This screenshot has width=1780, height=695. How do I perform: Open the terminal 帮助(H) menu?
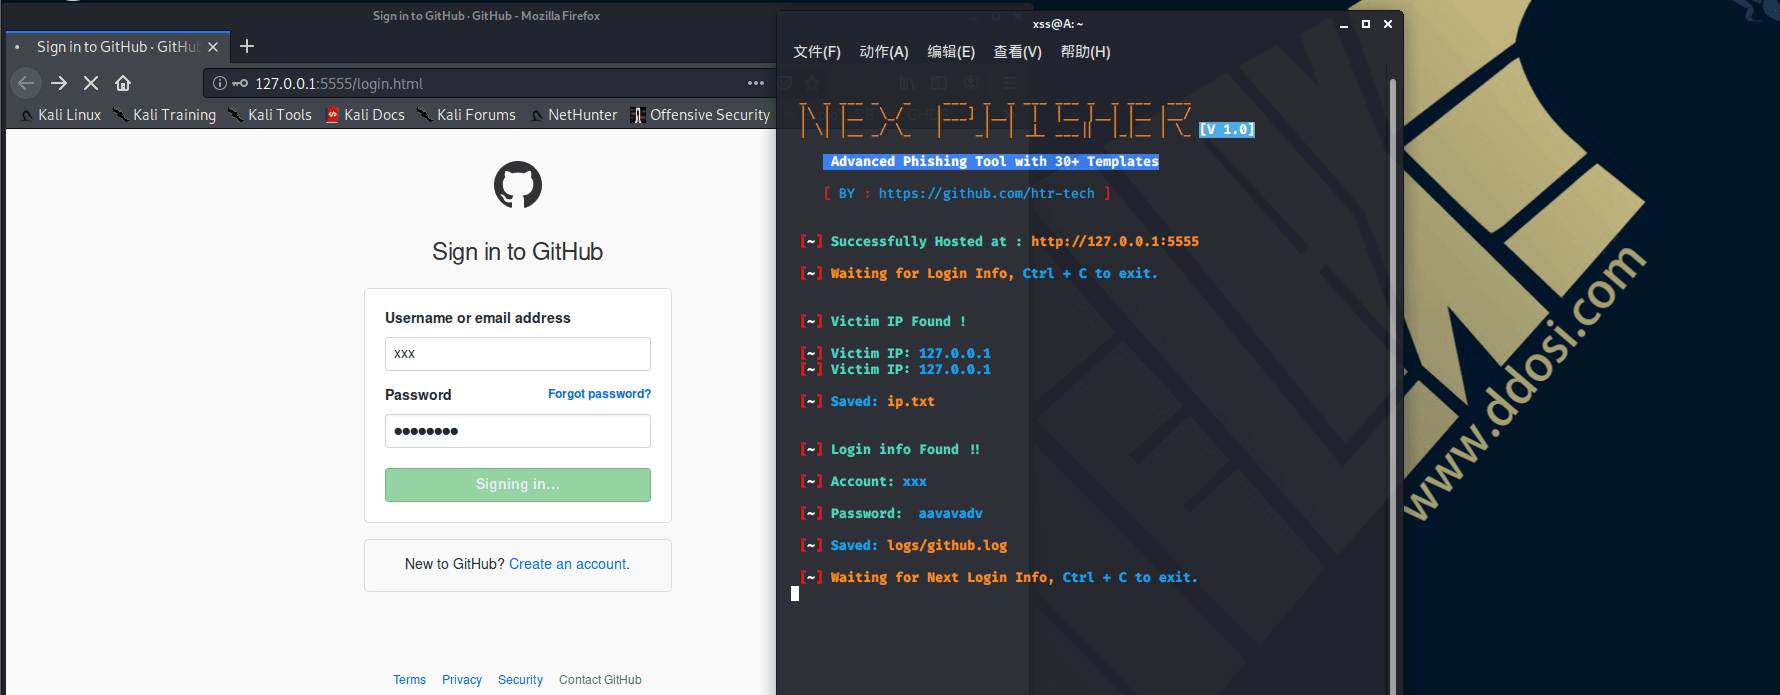[1085, 52]
